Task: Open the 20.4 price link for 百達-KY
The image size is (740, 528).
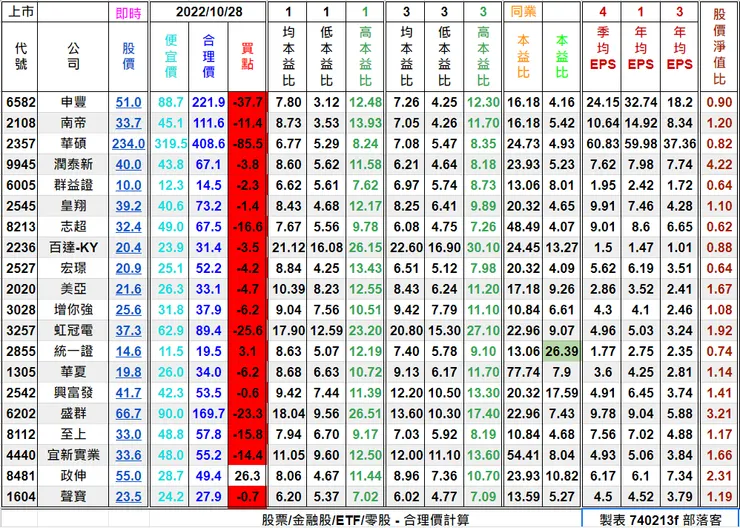Action: 128,248
